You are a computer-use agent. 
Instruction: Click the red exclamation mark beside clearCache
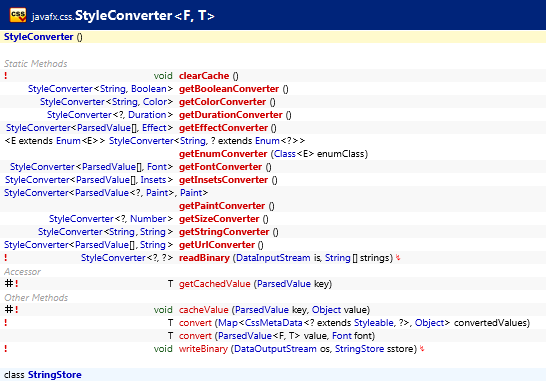point(6,76)
